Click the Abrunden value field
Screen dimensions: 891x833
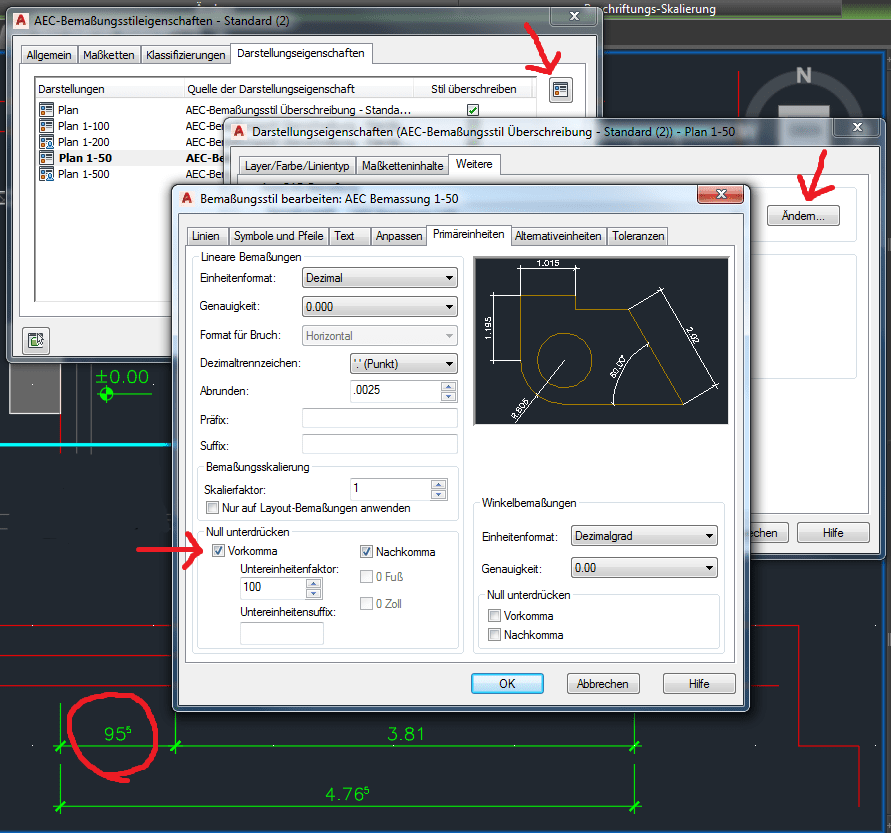pyautogui.click(x=395, y=390)
